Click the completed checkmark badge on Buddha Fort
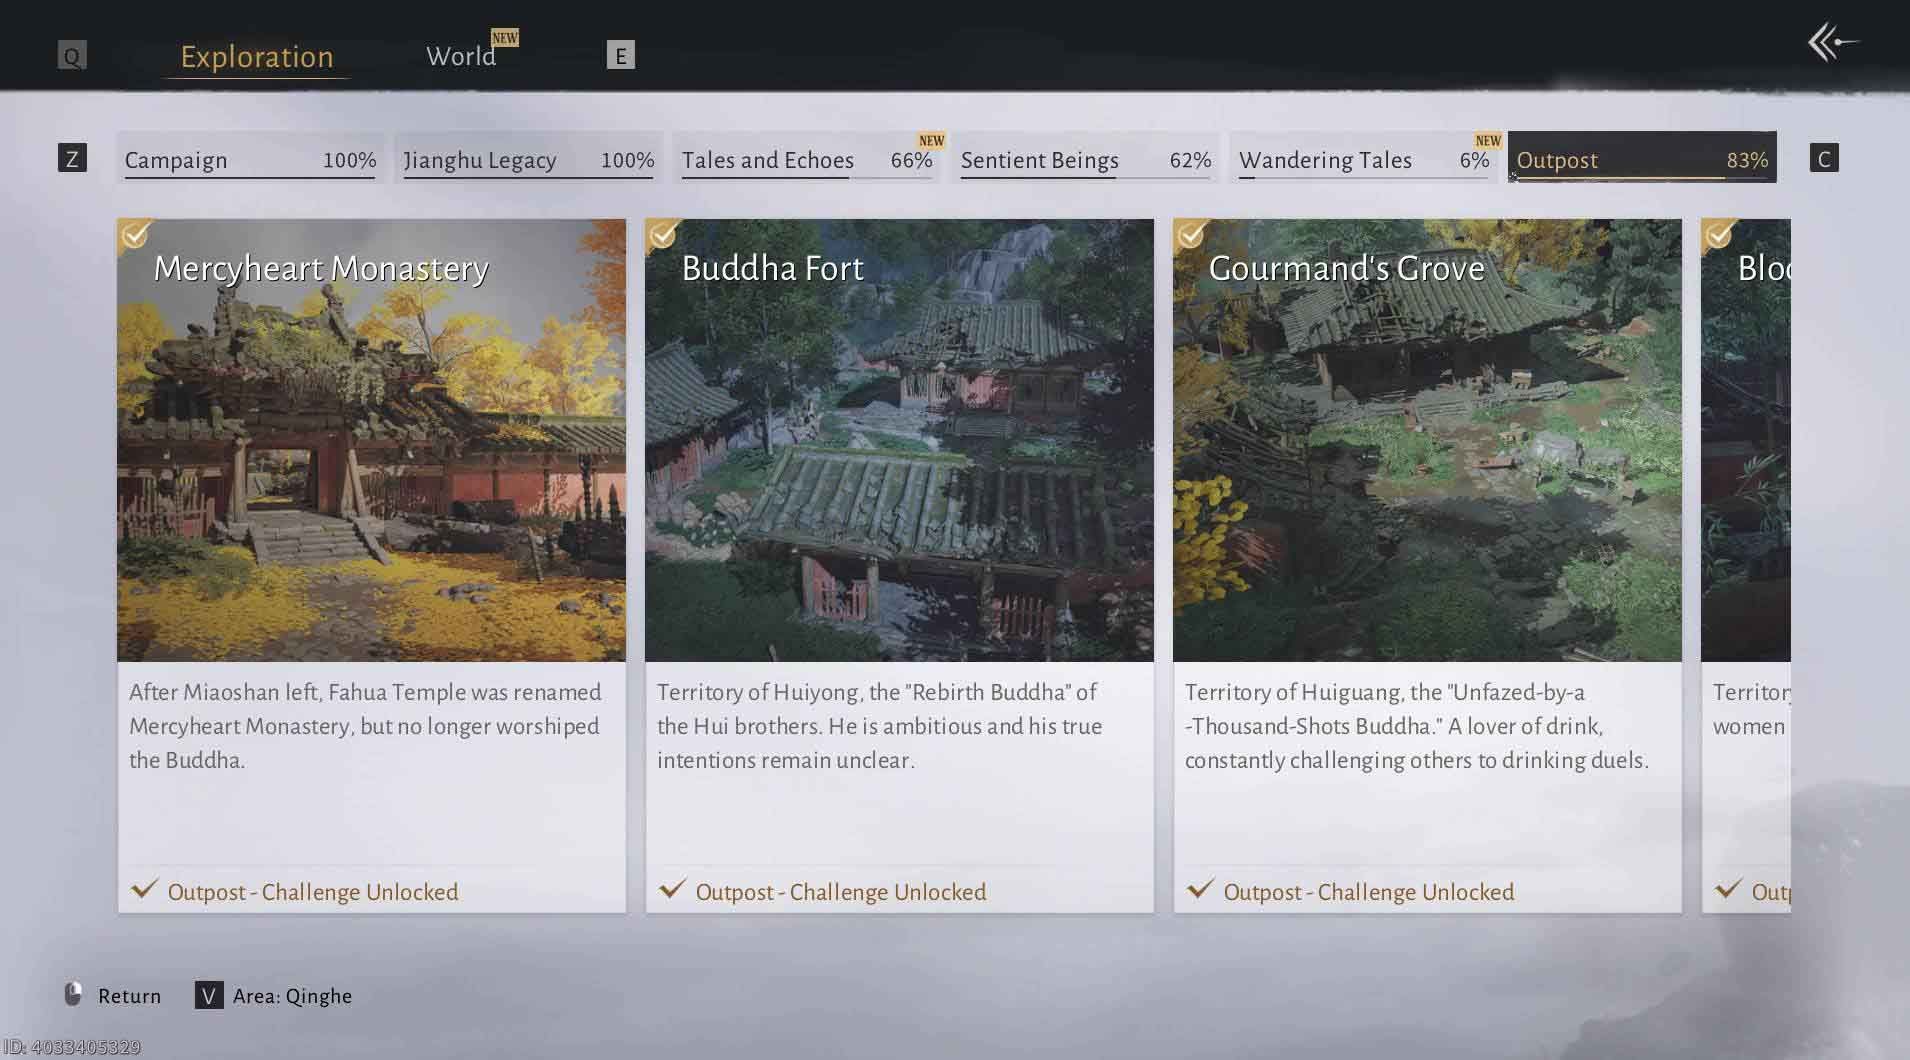This screenshot has height=1060, width=1910. (x=663, y=235)
